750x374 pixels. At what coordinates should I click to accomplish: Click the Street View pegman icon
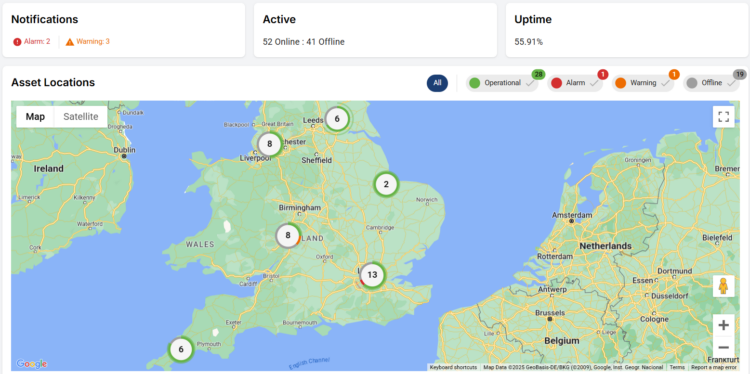tap(723, 286)
